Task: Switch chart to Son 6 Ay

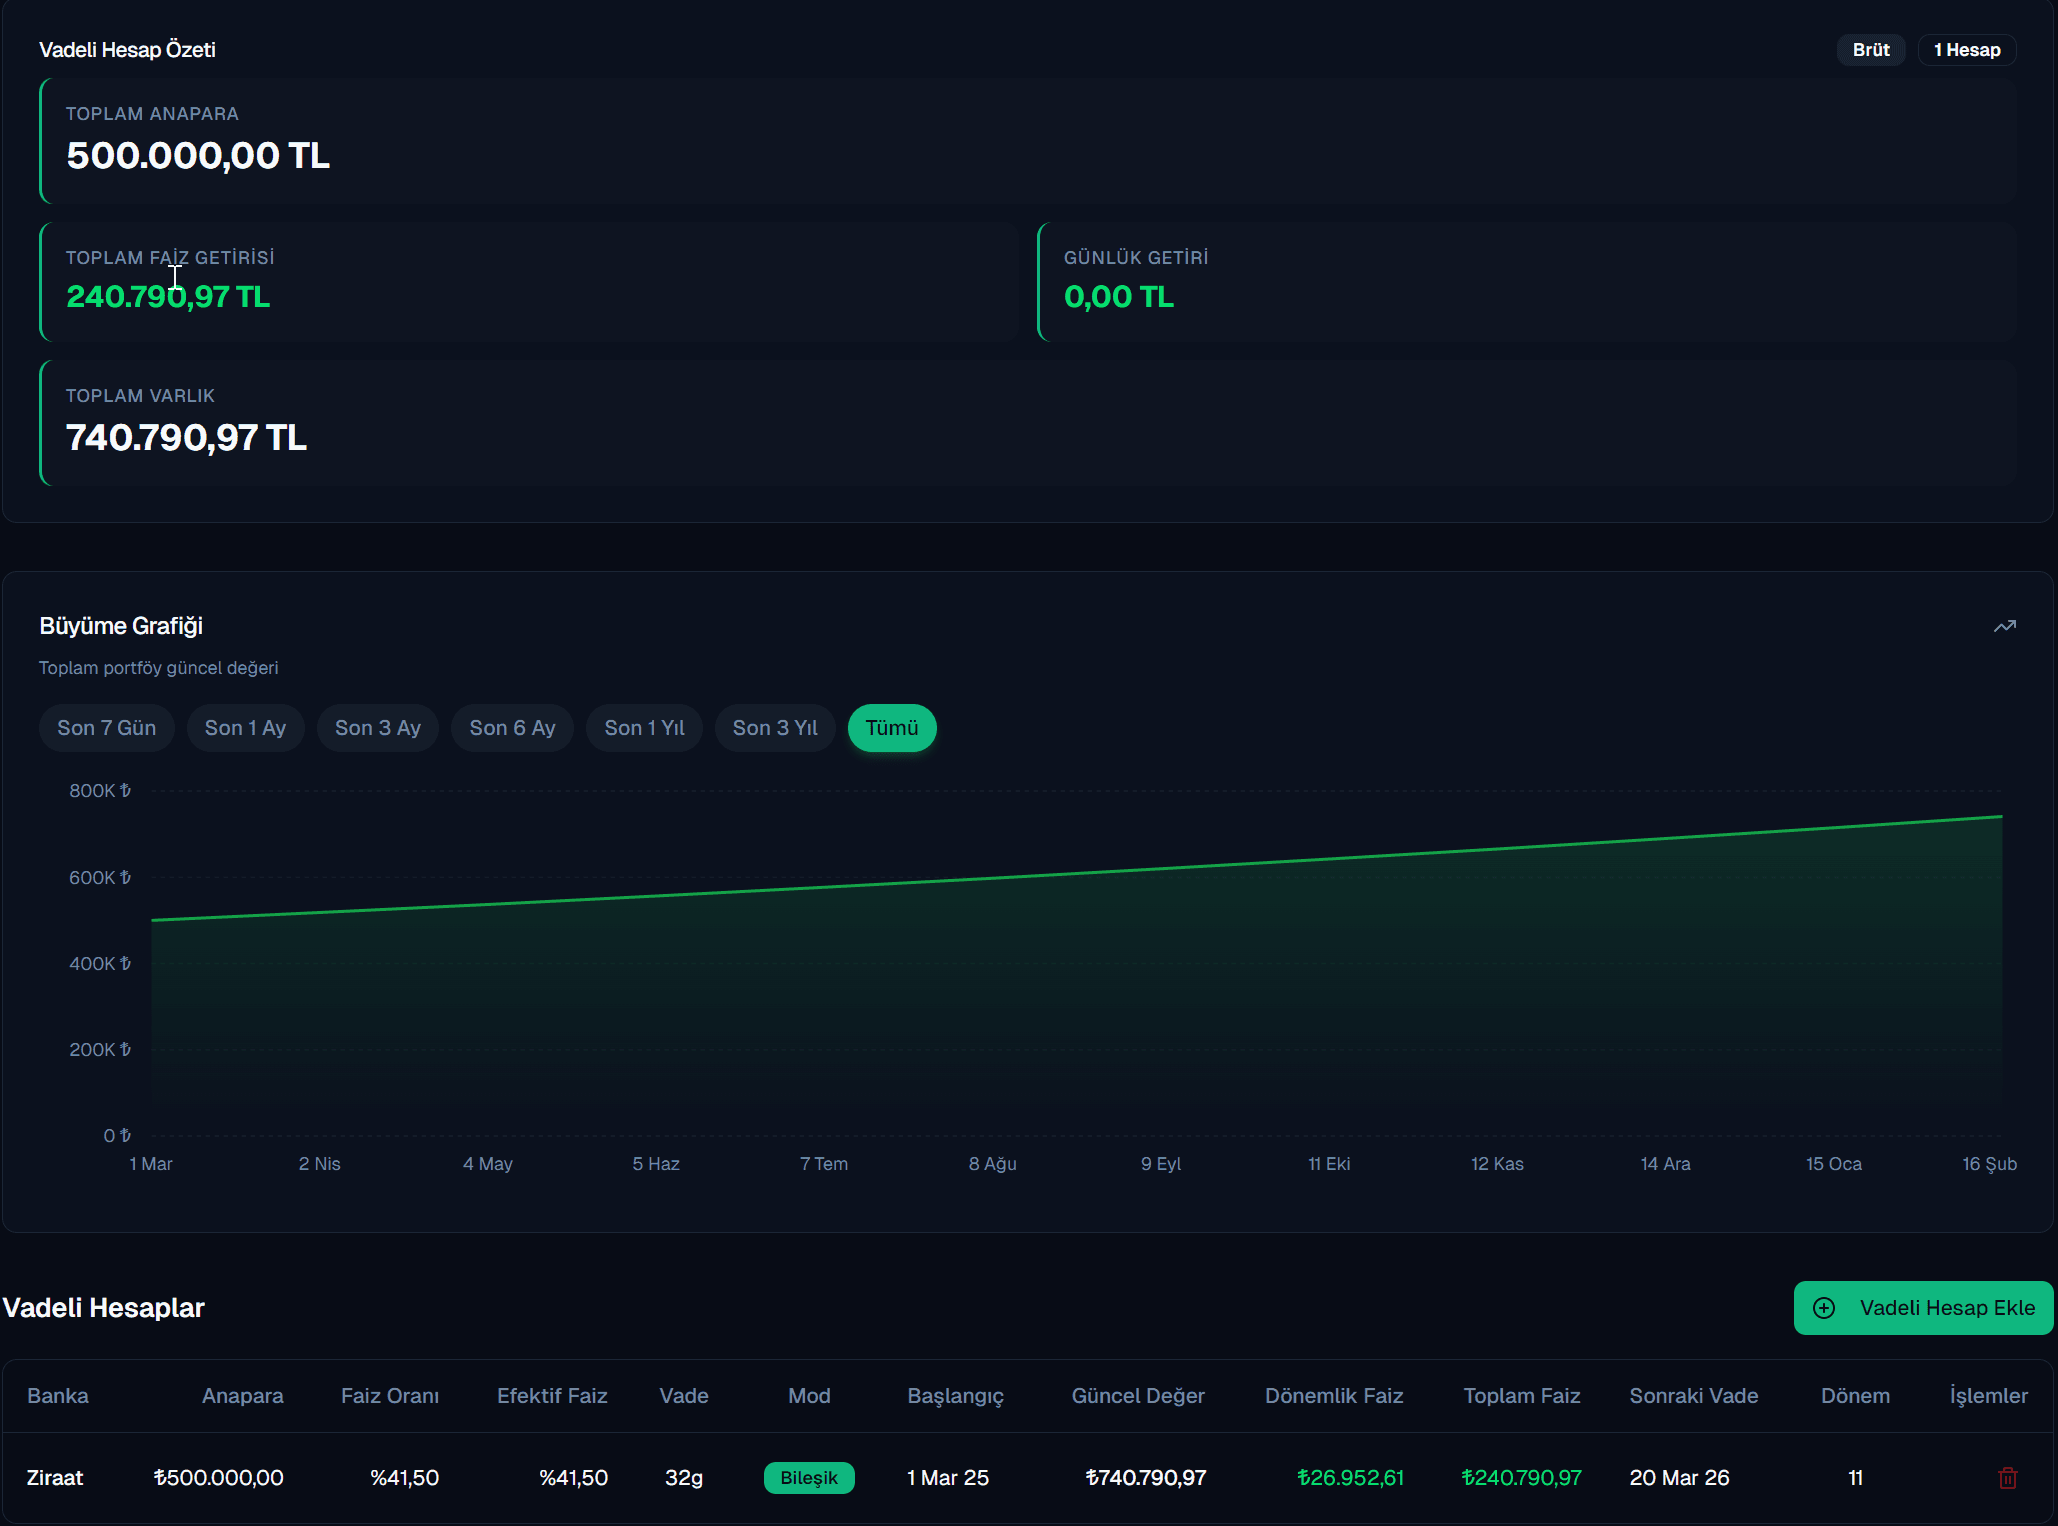Action: (512, 728)
